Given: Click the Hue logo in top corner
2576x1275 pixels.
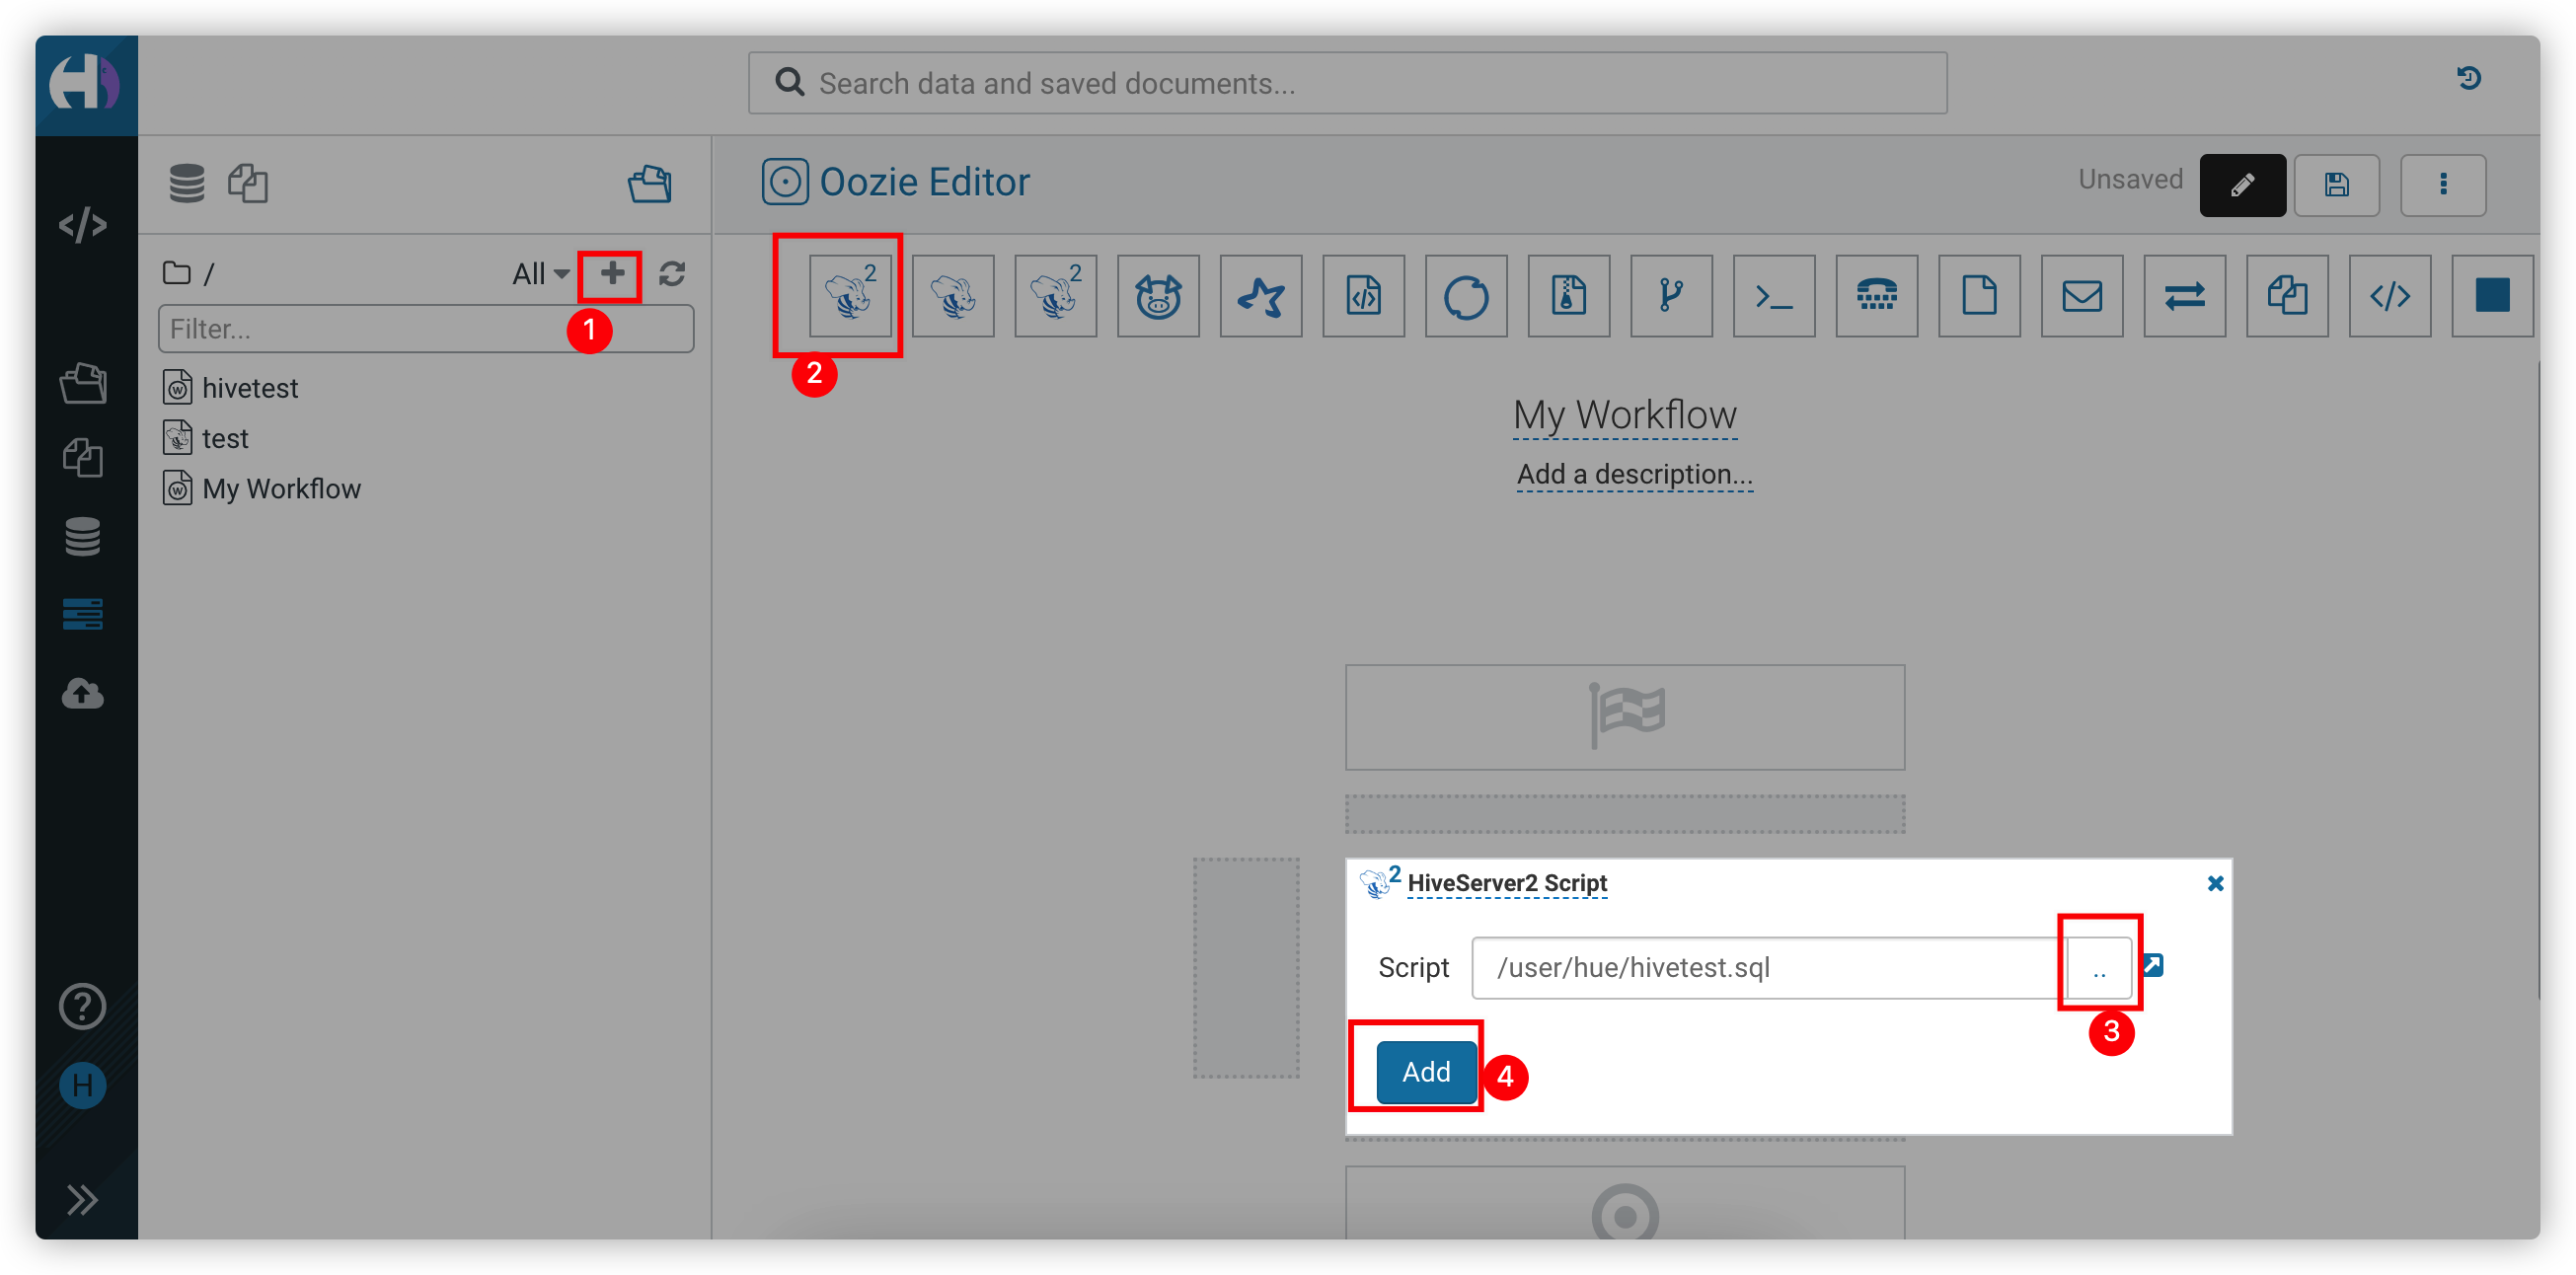Looking at the screenshot, I should tap(86, 84).
